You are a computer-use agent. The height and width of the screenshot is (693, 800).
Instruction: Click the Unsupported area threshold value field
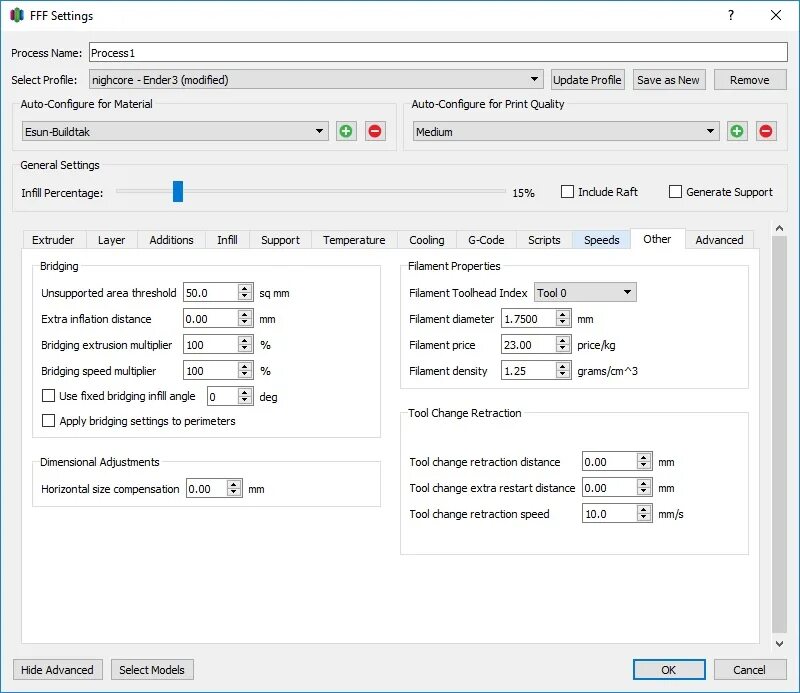[211, 292]
